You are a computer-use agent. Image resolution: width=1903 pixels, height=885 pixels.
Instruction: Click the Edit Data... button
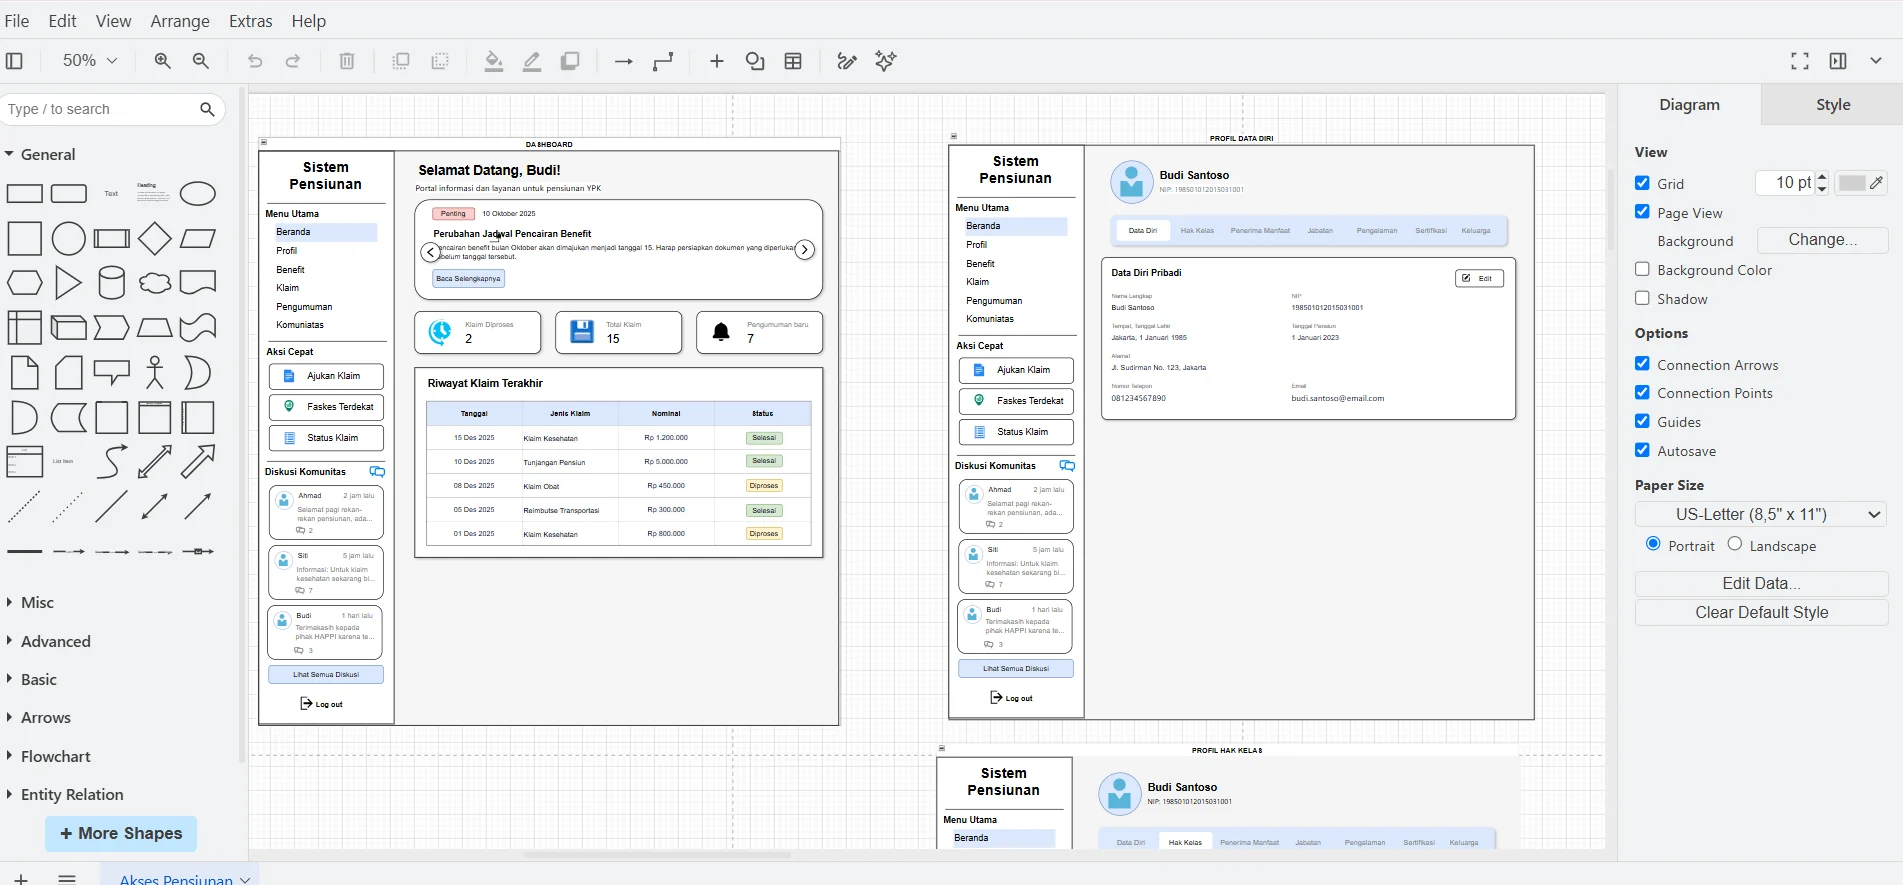click(1761, 583)
